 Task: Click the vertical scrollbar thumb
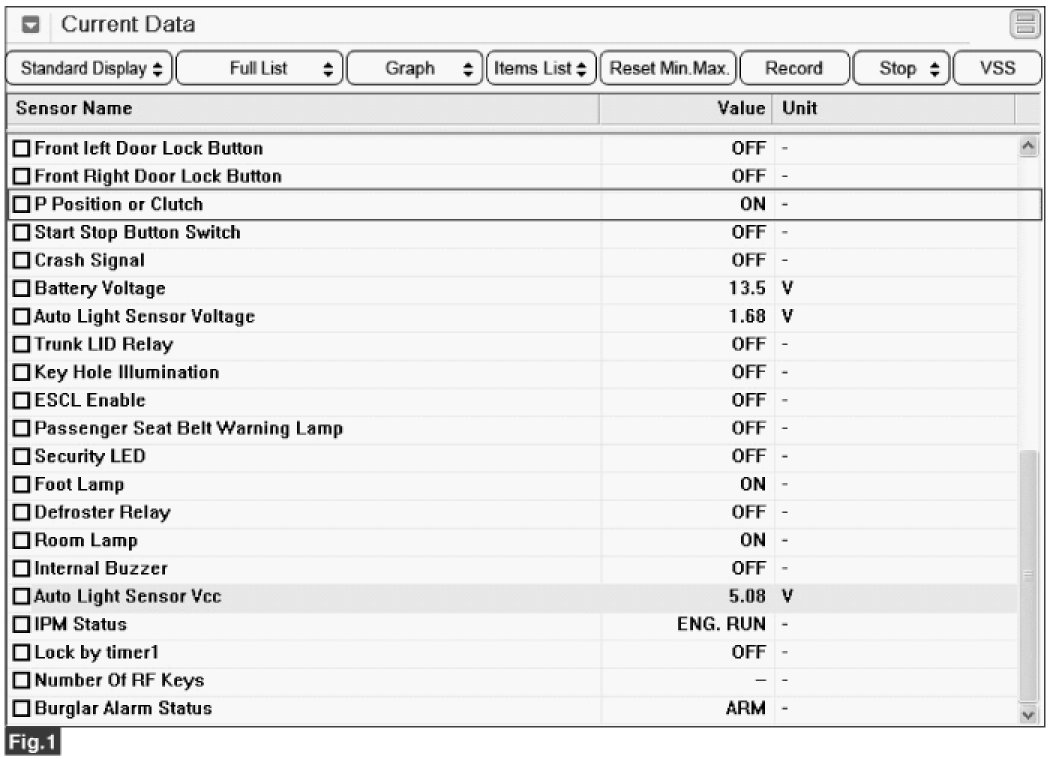click(x=1027, y=575)
